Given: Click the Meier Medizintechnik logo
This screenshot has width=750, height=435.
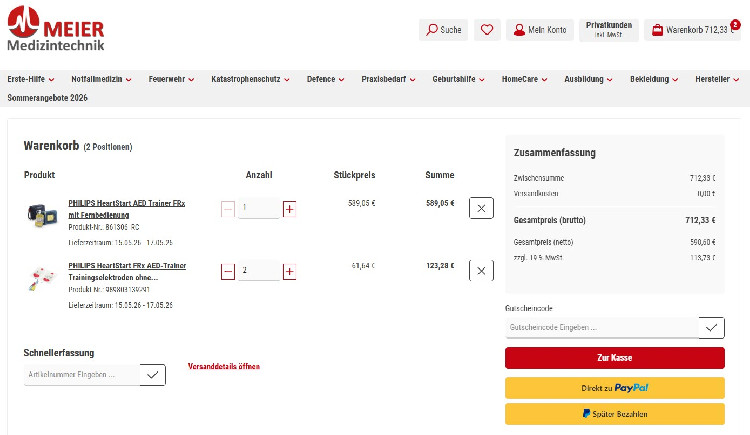Looking at the screenshot, I should [56, 29].
